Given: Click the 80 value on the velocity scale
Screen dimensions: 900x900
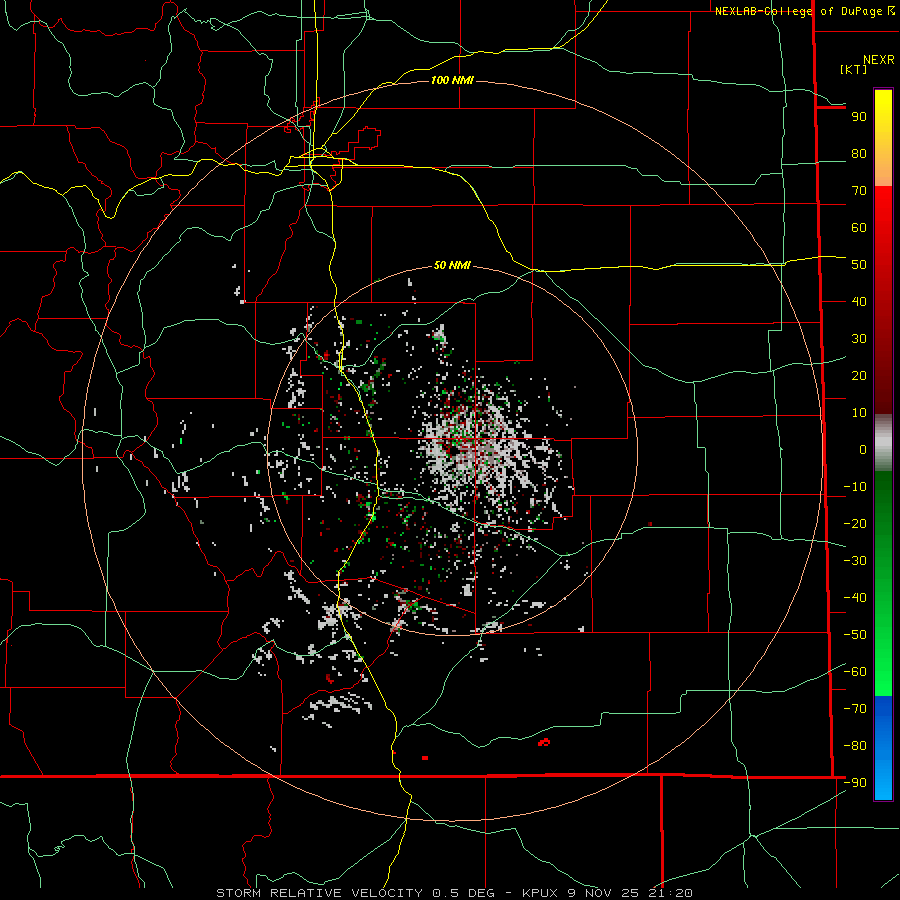Looking at the screenshot, I should 859,153.
